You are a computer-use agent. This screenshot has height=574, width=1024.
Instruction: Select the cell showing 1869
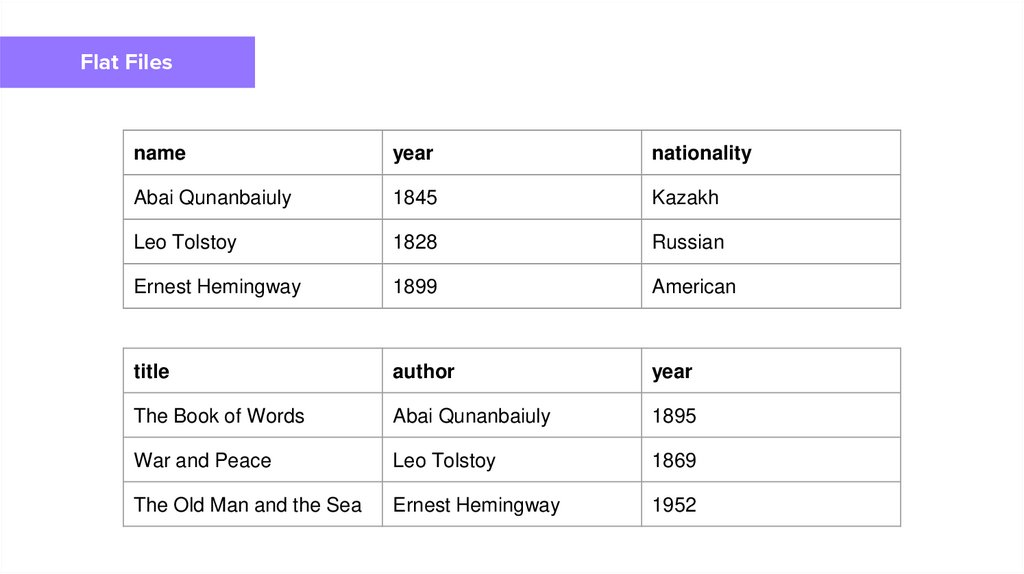pos(674,460)
